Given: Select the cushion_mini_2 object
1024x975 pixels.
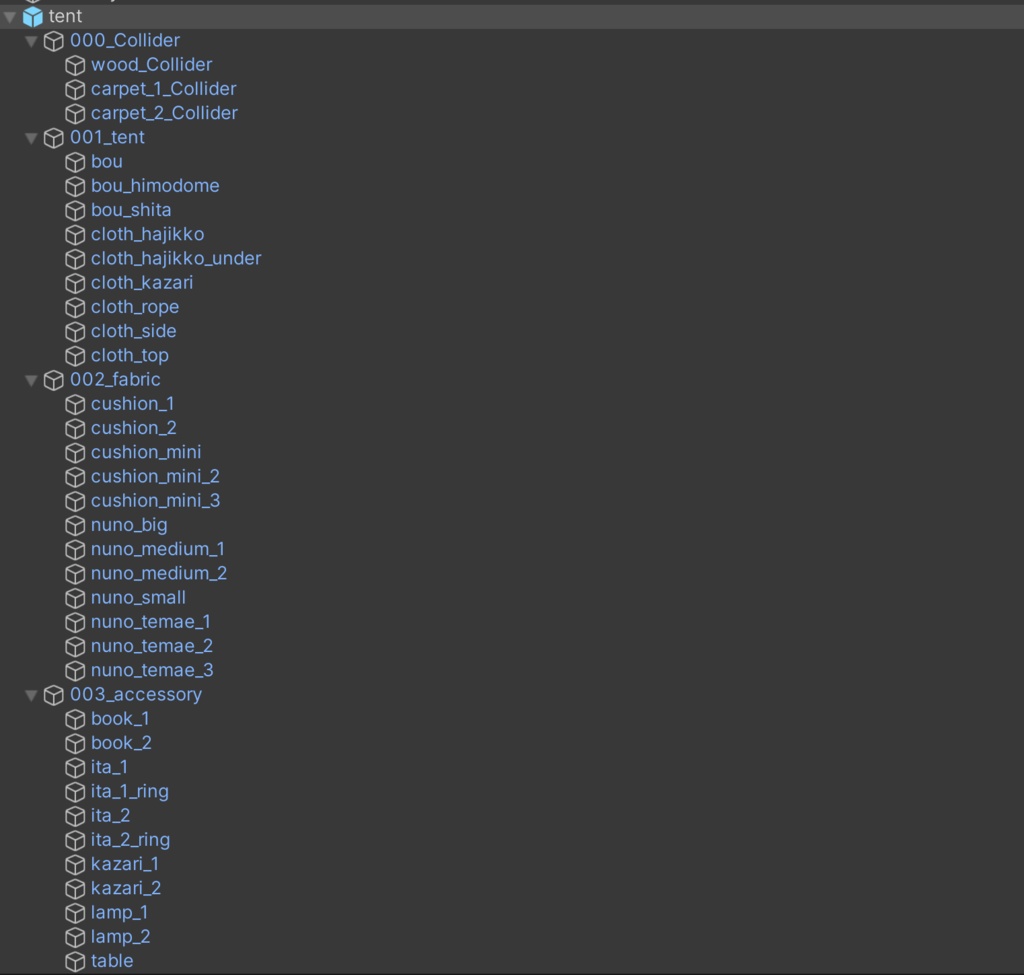Looking at the screenshot, I should pyautogui.click(x=155, y=476).
